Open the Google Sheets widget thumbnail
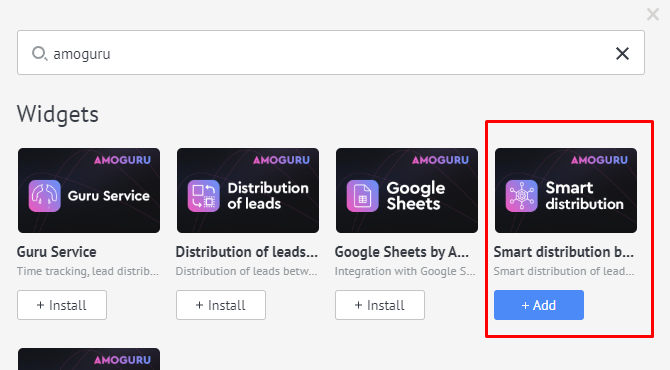Viewport: 670px width, 370px height. pos(407,191)
